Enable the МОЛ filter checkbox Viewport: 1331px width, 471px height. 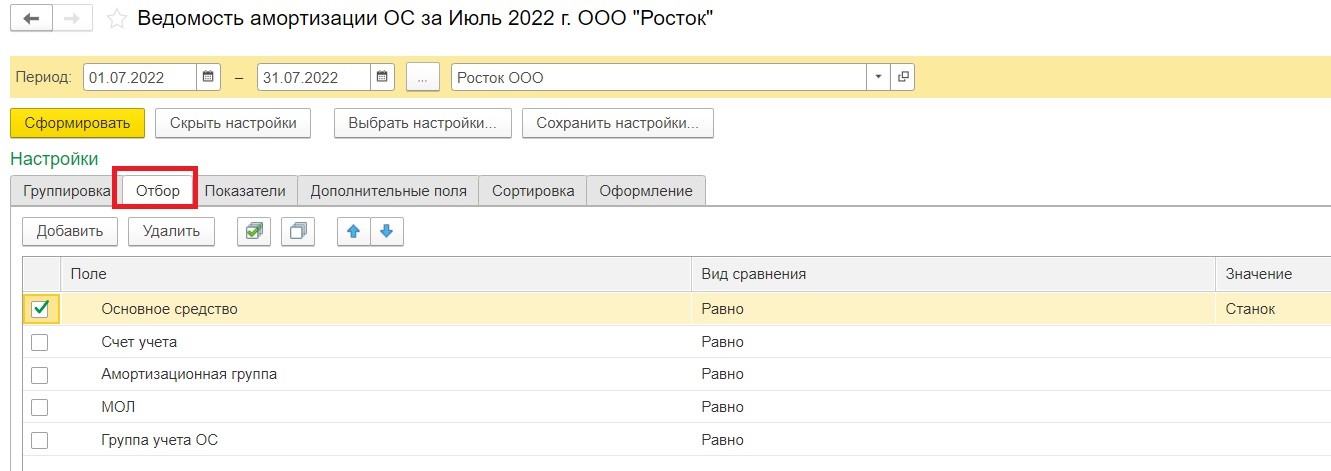[40, 407]
